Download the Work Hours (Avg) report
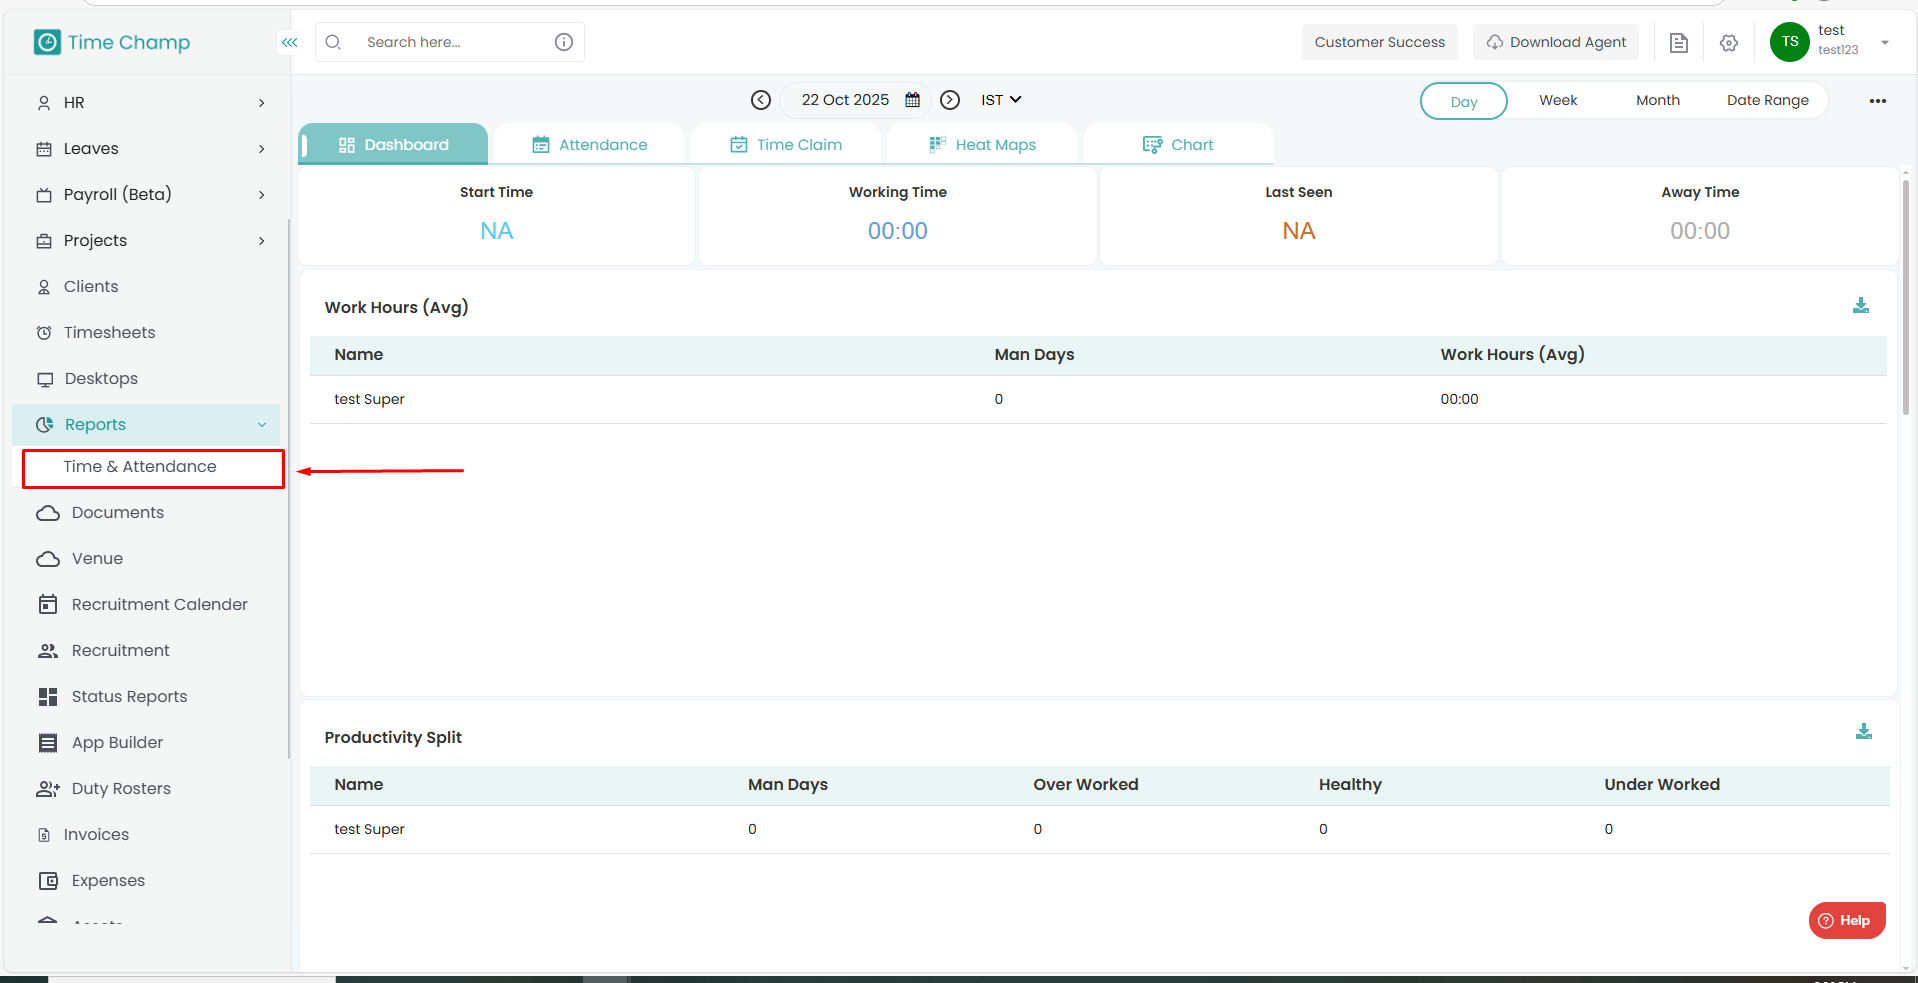The width and height of the screenshot is (1918, 983). (1860, 306)
